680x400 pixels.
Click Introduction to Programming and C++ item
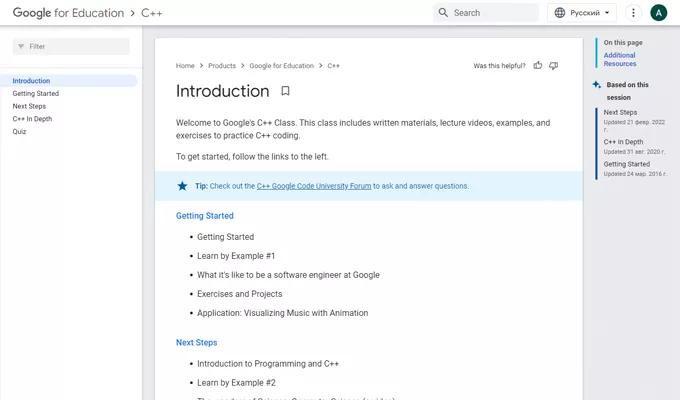click(x=268, y=364)
